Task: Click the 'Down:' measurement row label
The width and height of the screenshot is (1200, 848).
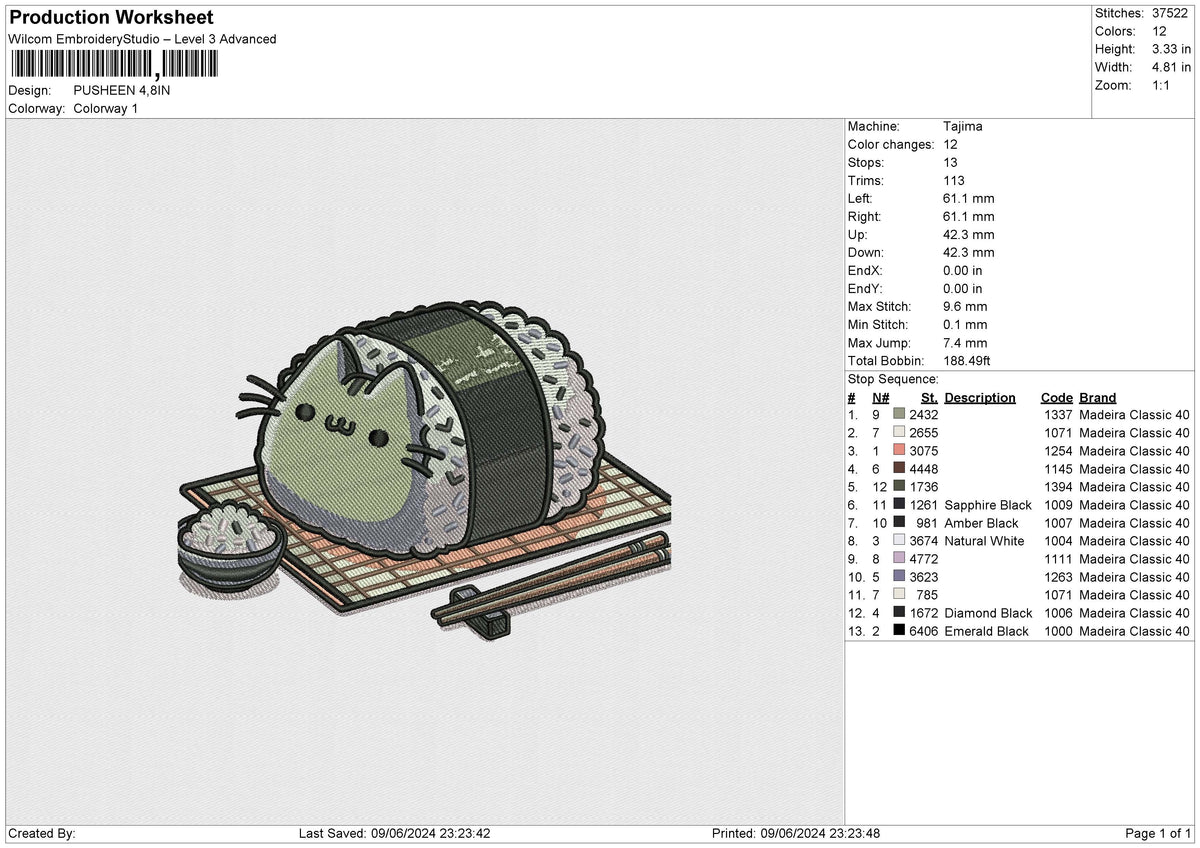Action: pyautogui.click(x=866, y=253)
